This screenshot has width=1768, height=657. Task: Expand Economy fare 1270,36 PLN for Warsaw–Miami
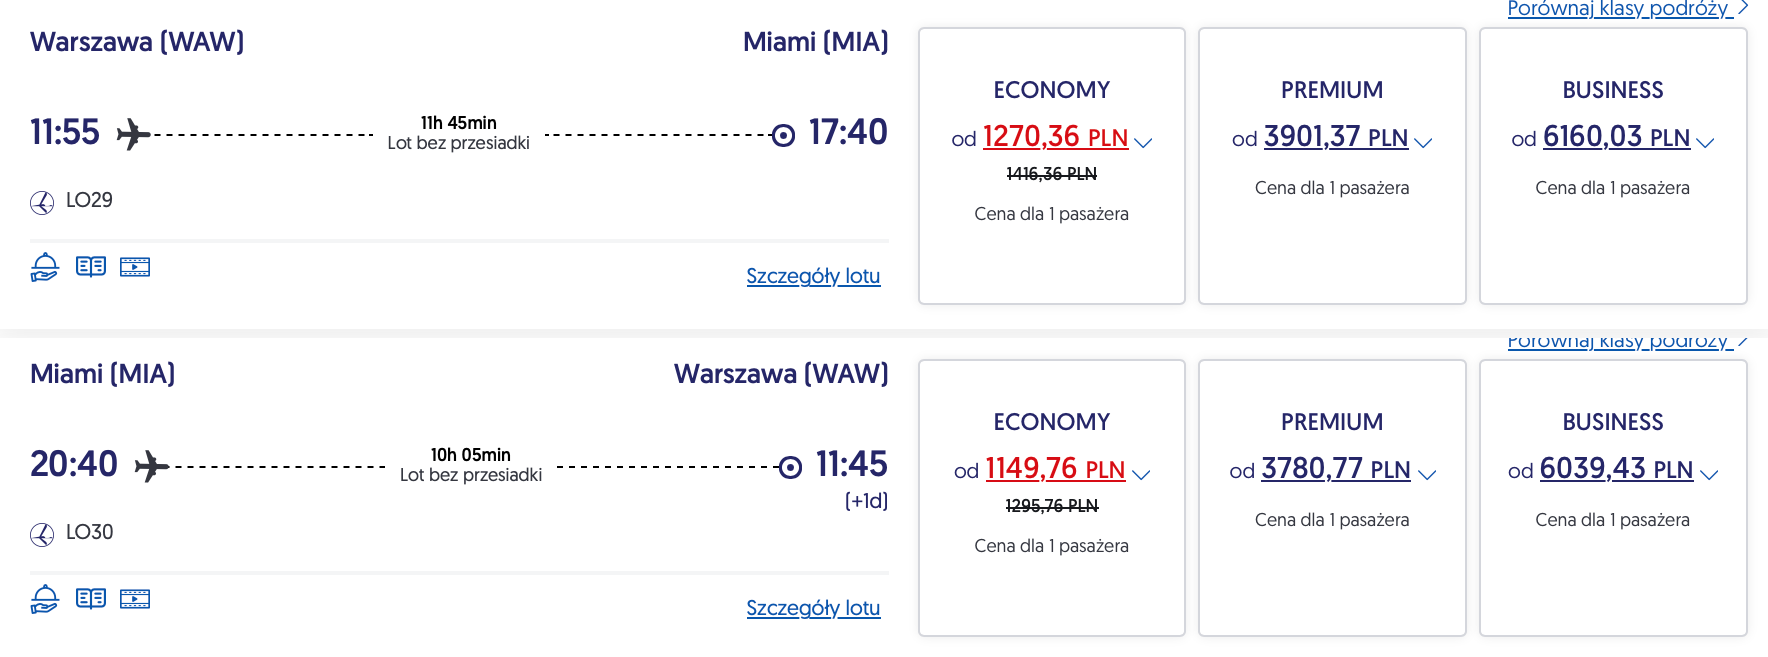click(x=1143, y=142)
